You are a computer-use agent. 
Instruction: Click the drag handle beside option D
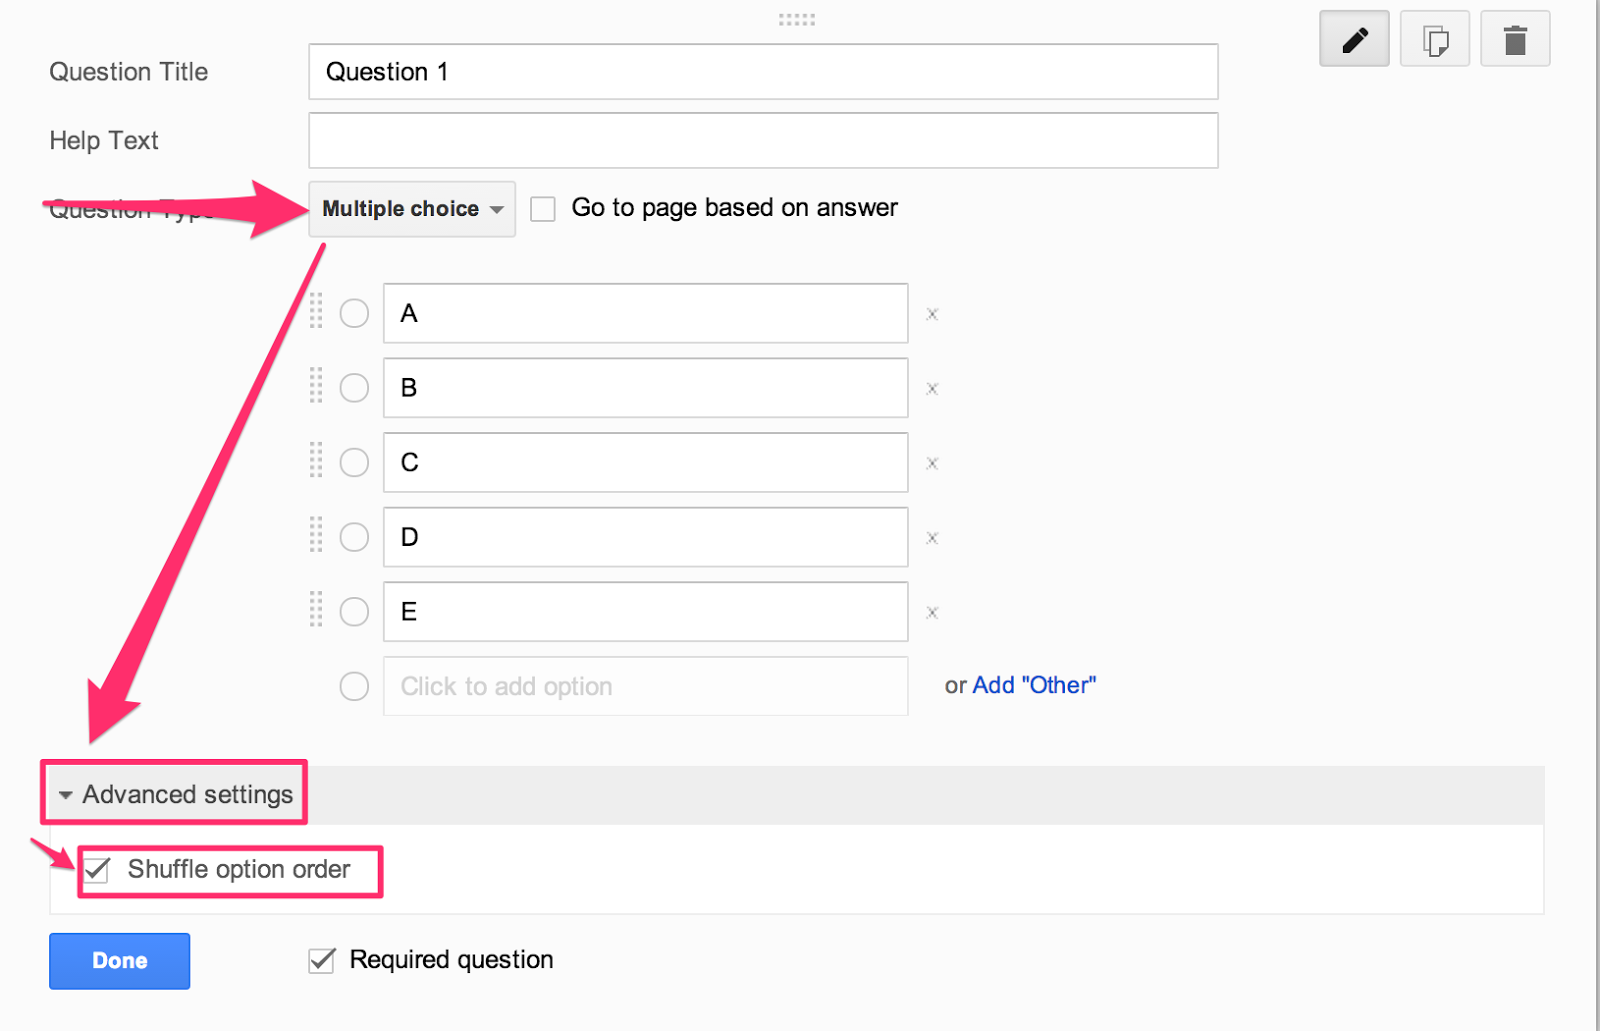coord(316,535)
